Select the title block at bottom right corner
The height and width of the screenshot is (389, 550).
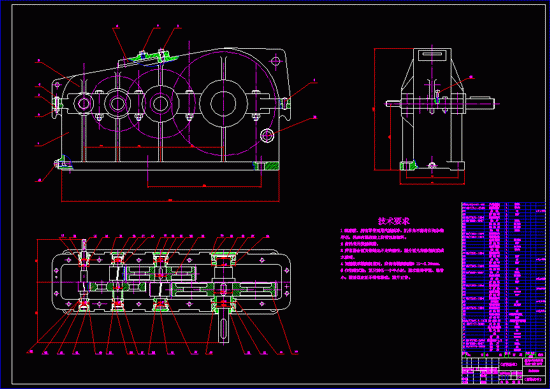point(504,370)
